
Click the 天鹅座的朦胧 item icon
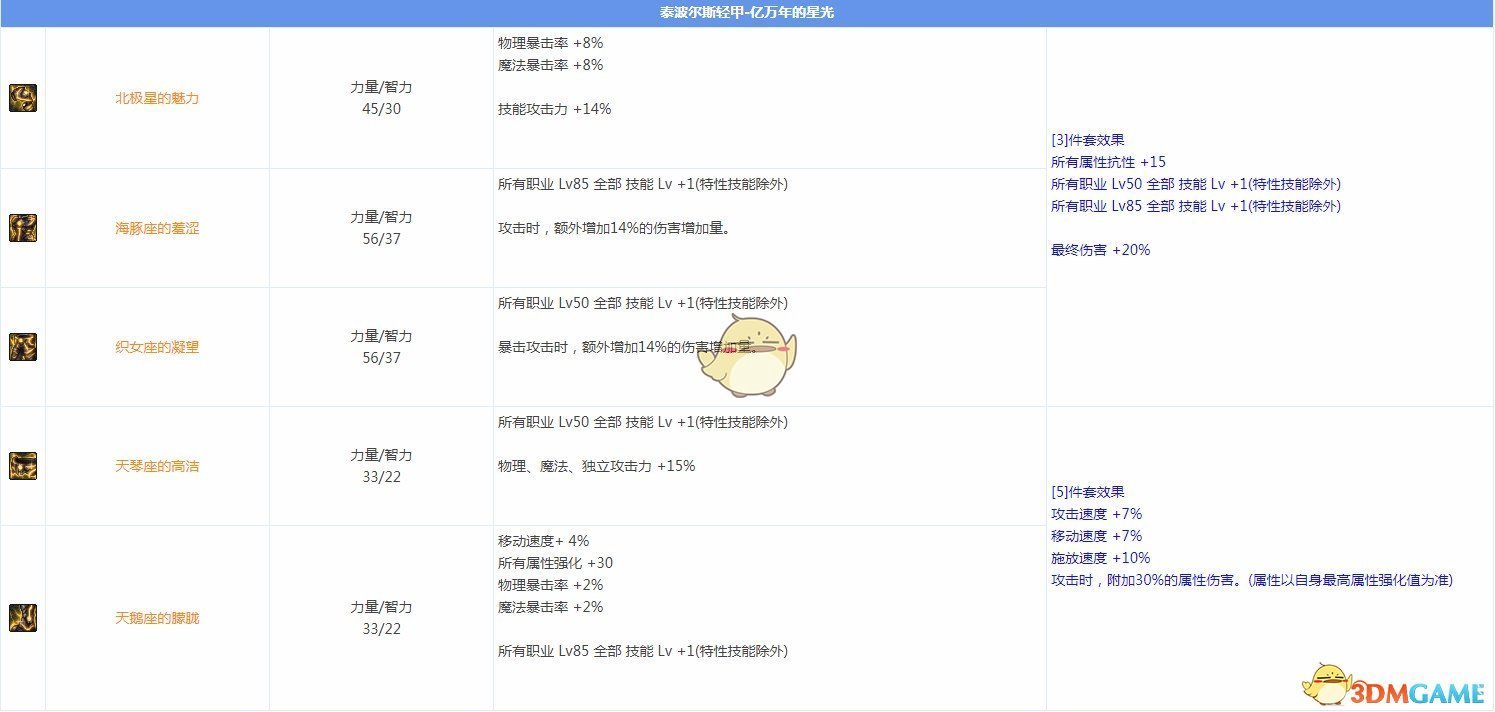pos(22,617)
